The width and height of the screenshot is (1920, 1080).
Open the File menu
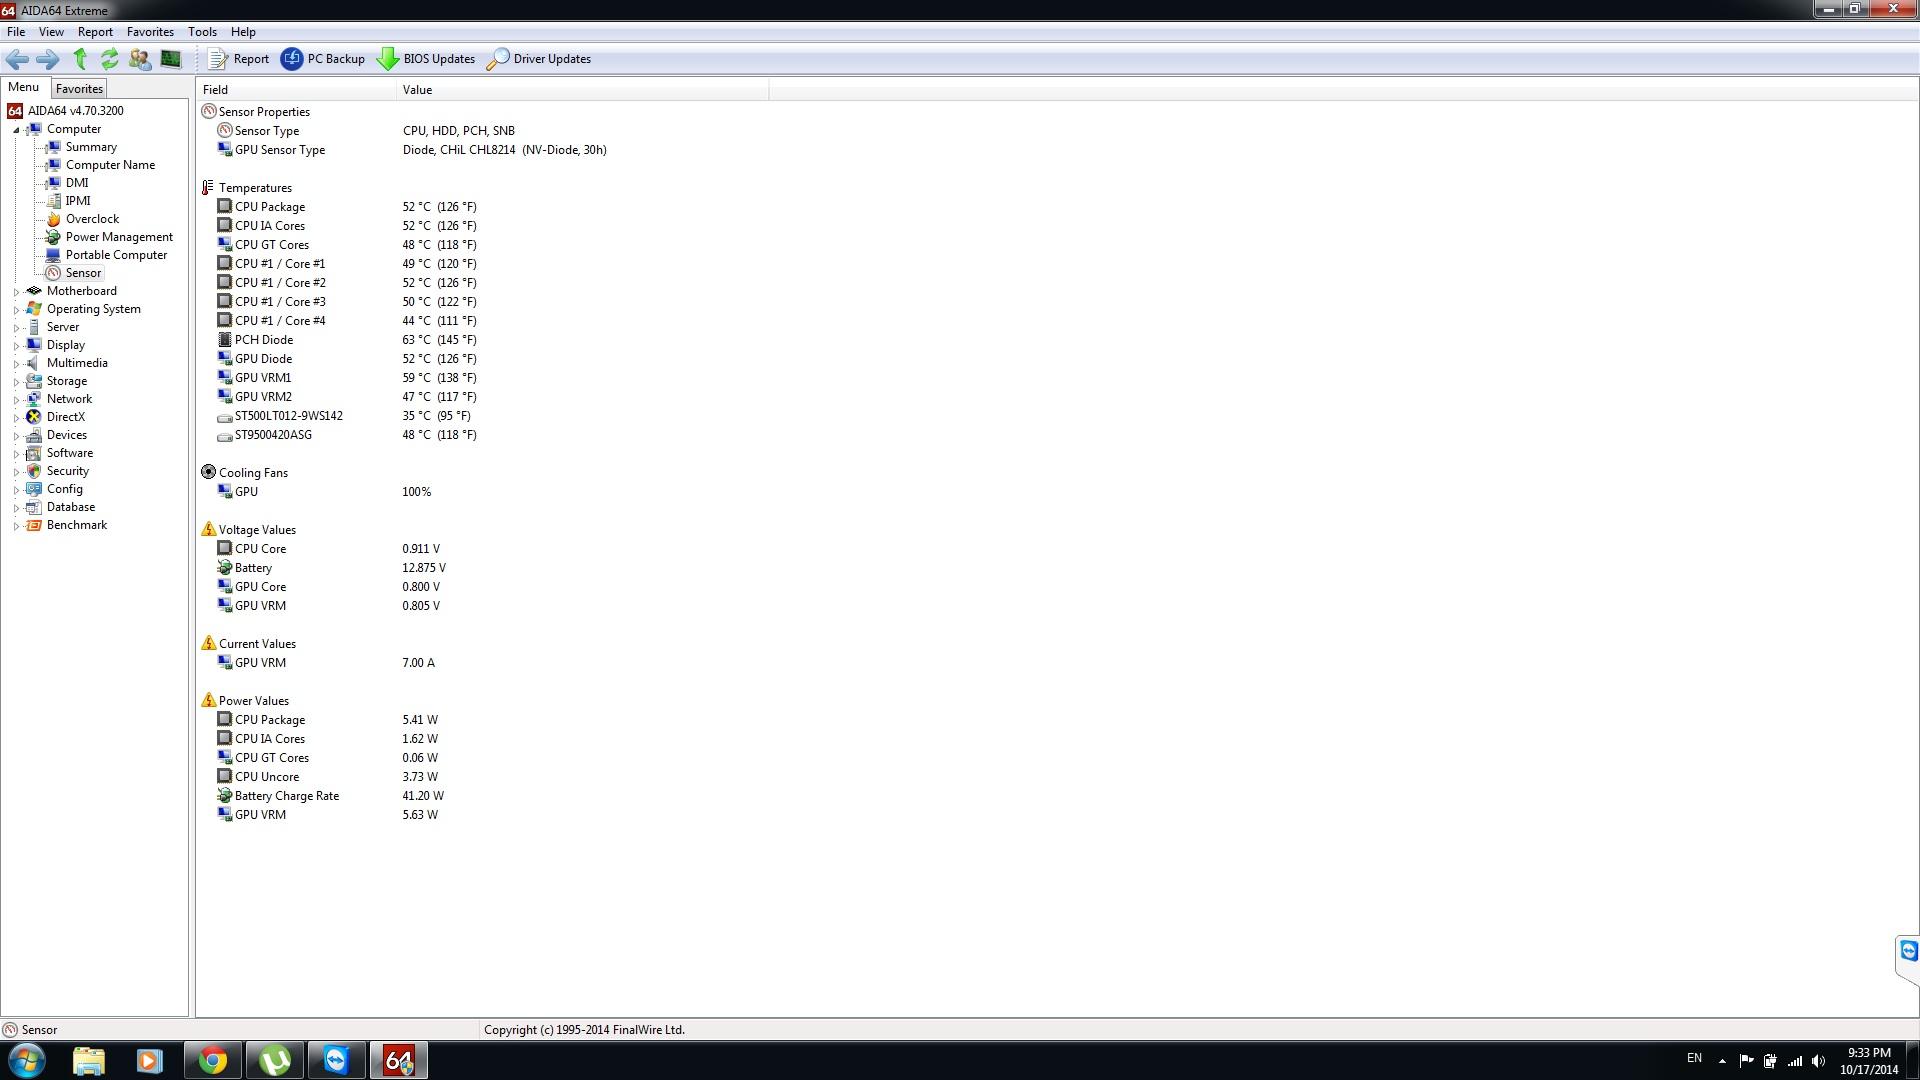tap(16, 32)
